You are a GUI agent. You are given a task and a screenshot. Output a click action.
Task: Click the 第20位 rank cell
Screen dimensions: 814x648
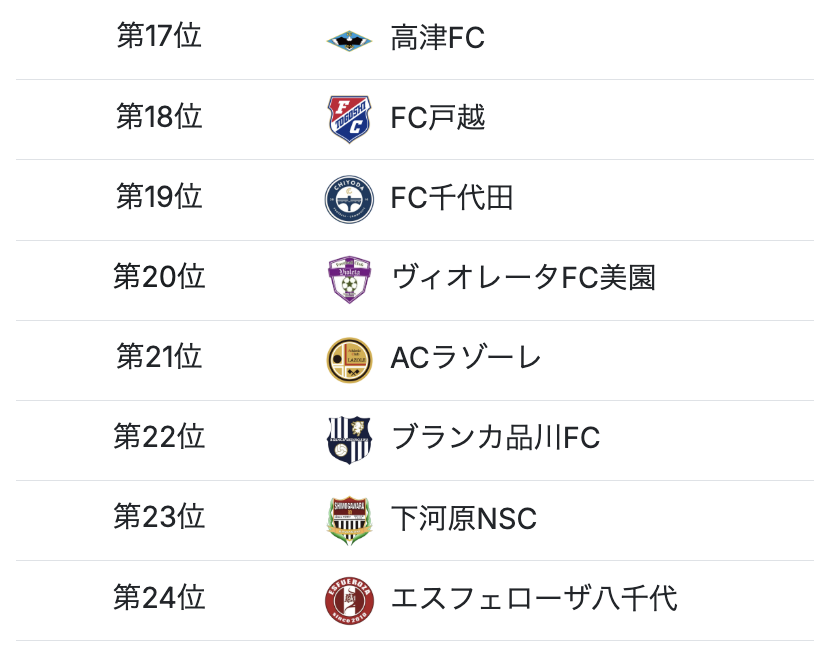coord(159,277)
